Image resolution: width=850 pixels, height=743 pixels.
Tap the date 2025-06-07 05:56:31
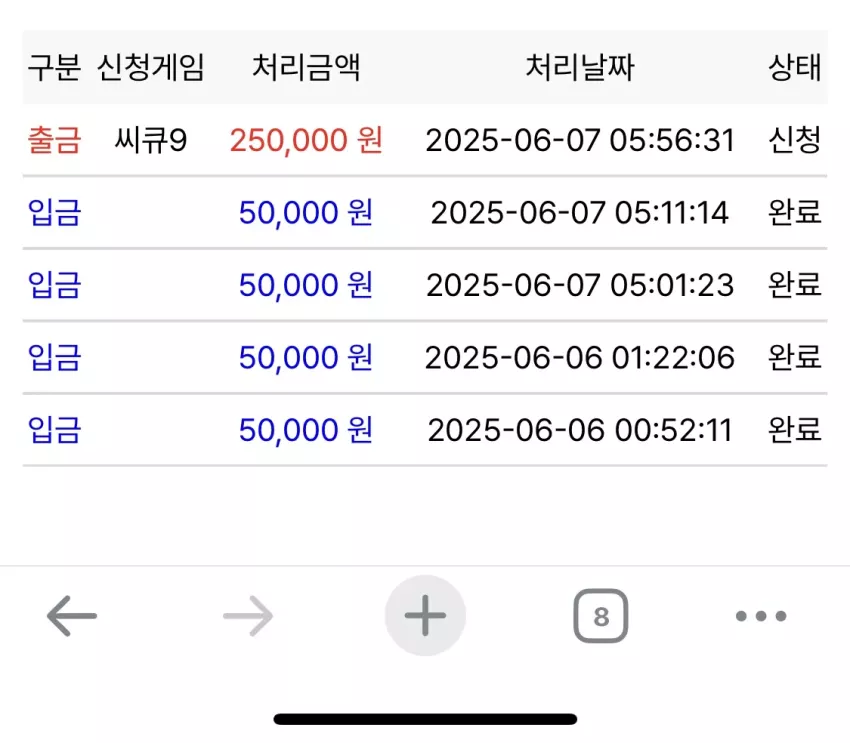pos(579,140)
